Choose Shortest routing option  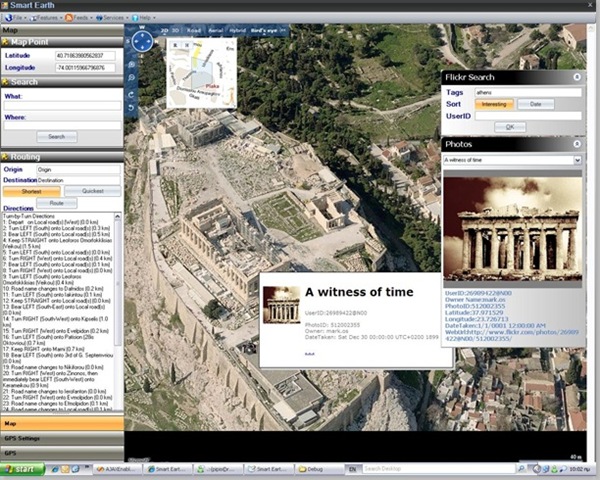click(31, 191)
